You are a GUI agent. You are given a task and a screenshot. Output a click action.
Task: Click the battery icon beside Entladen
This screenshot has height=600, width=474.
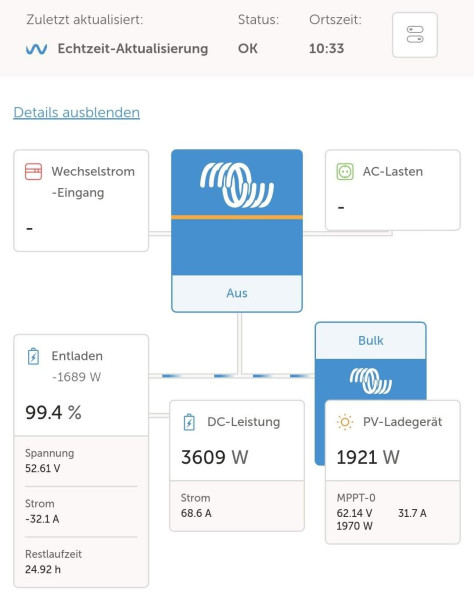point(33,356)
